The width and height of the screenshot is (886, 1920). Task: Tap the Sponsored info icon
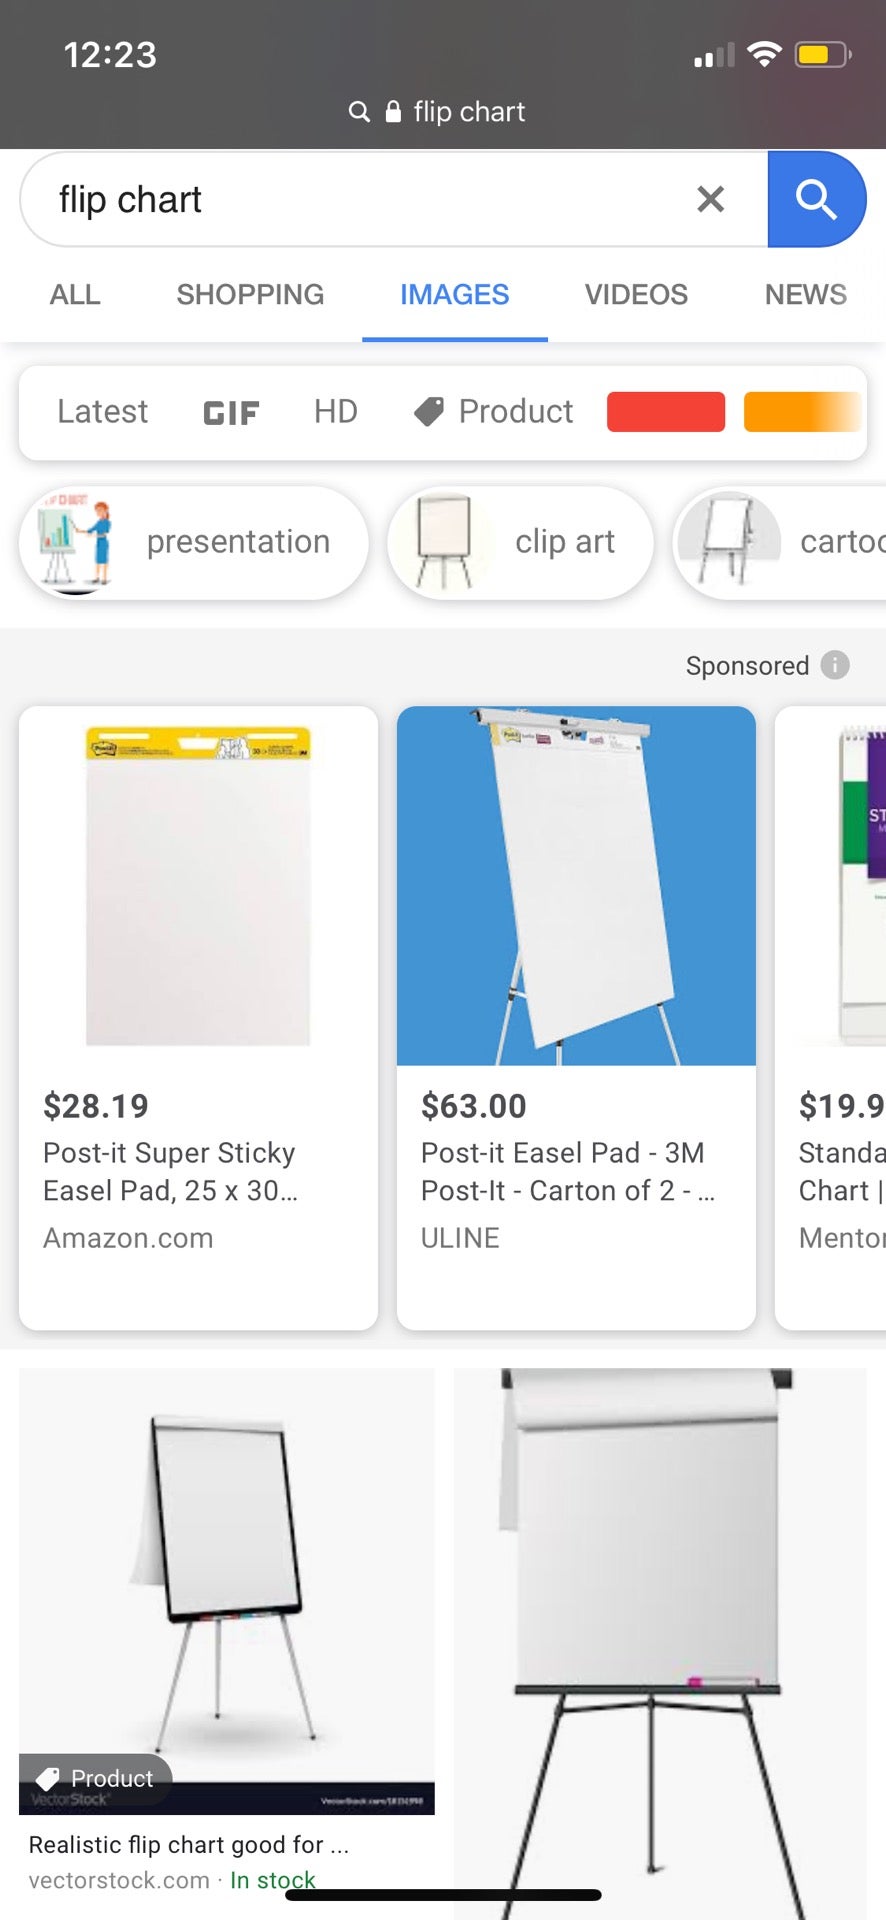[x=835, y=665]
